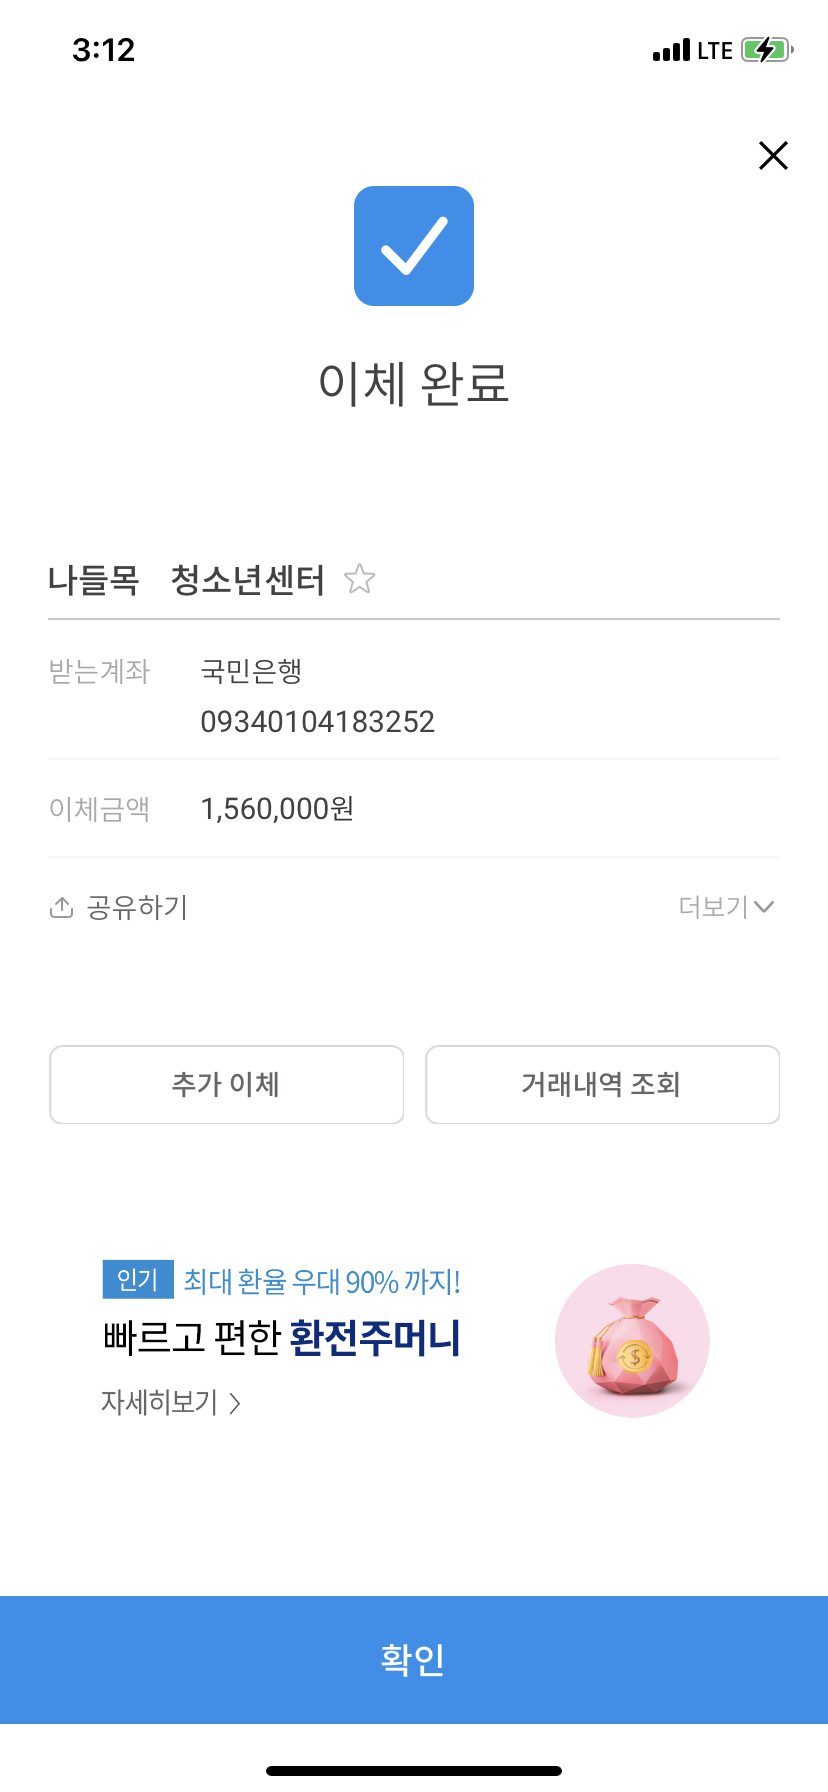The width and height of the screenshot is (828, 1792).
Task: Select the account number 09340104183252
Action: 317,722
